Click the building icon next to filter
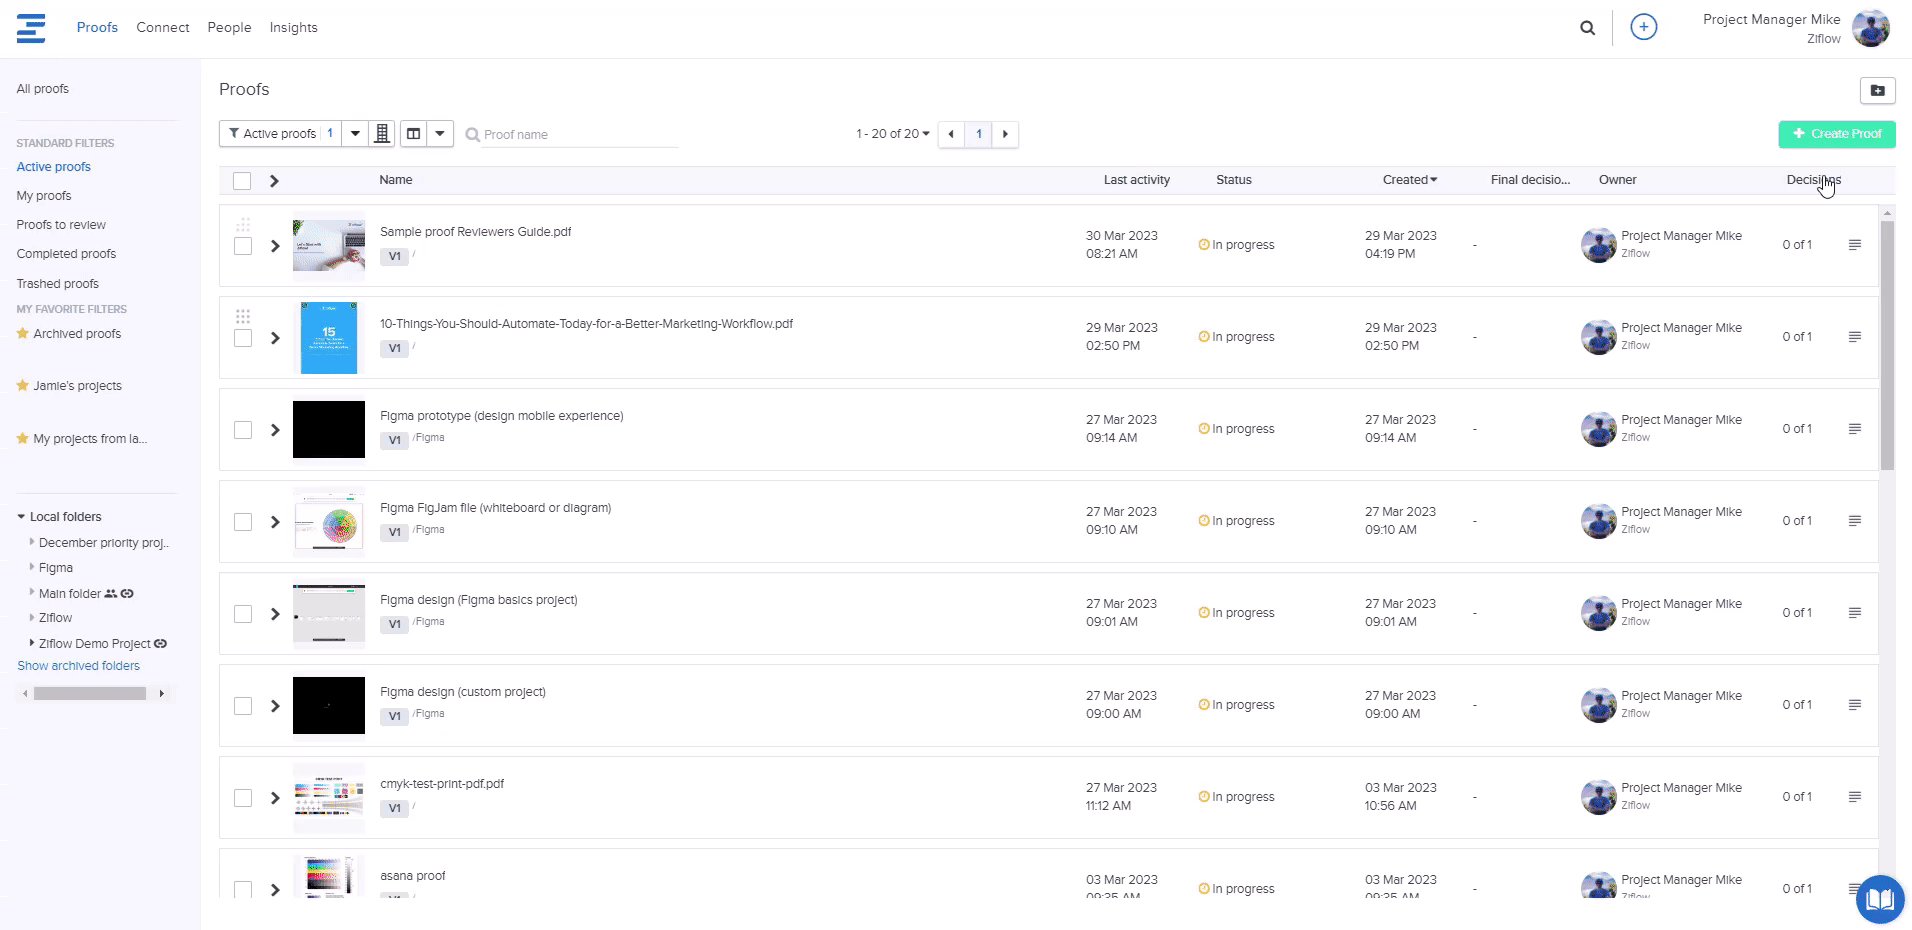 [382, 134]
